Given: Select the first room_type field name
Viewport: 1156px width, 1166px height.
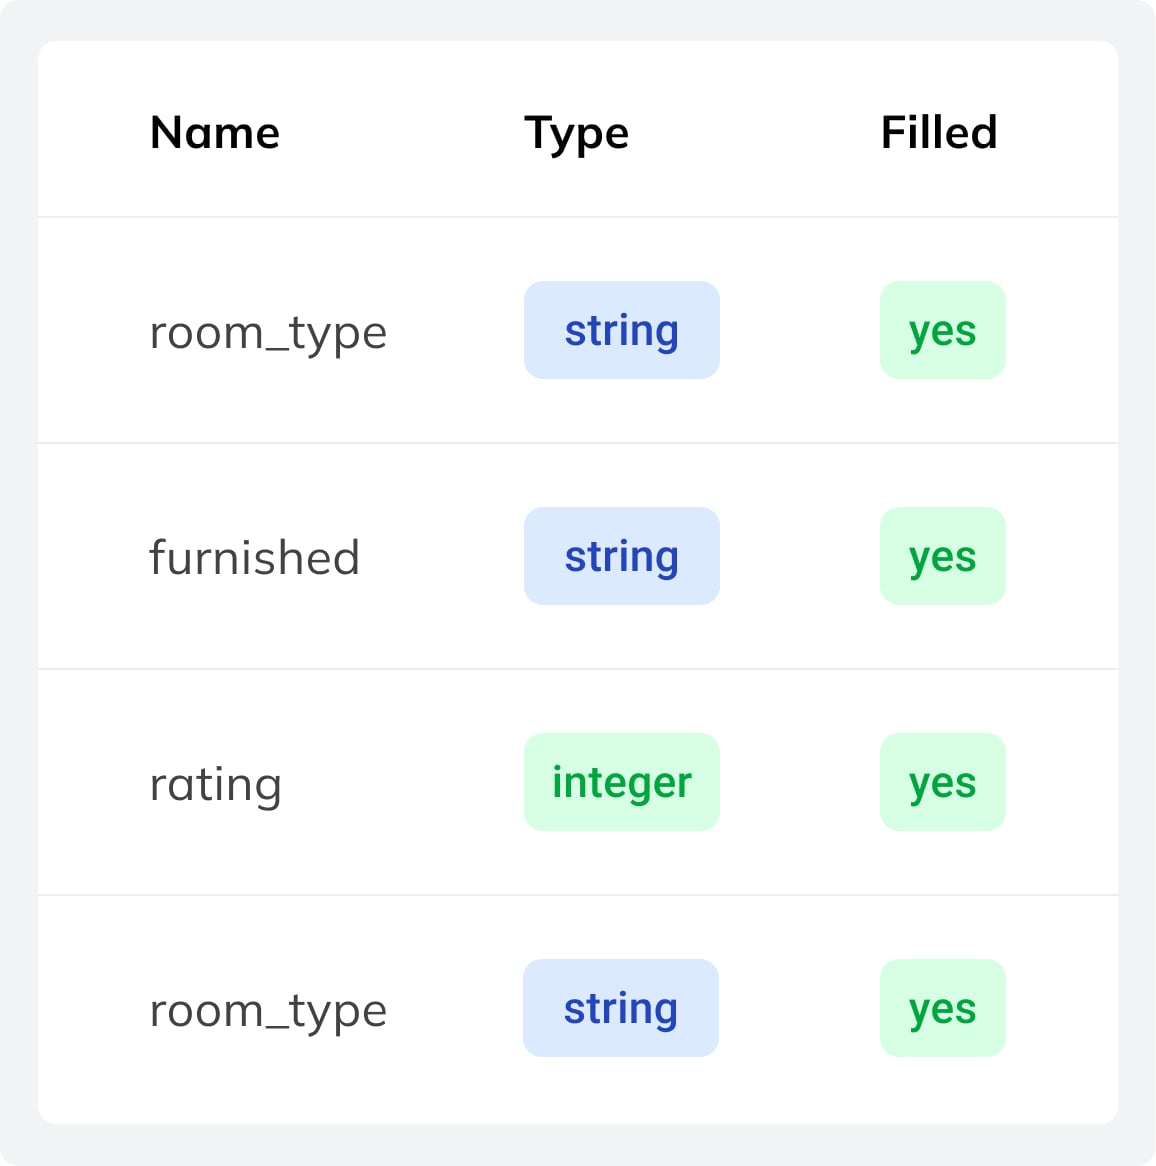Looking at the screenshot, I should pyautogui.click(x=268, y=332).
